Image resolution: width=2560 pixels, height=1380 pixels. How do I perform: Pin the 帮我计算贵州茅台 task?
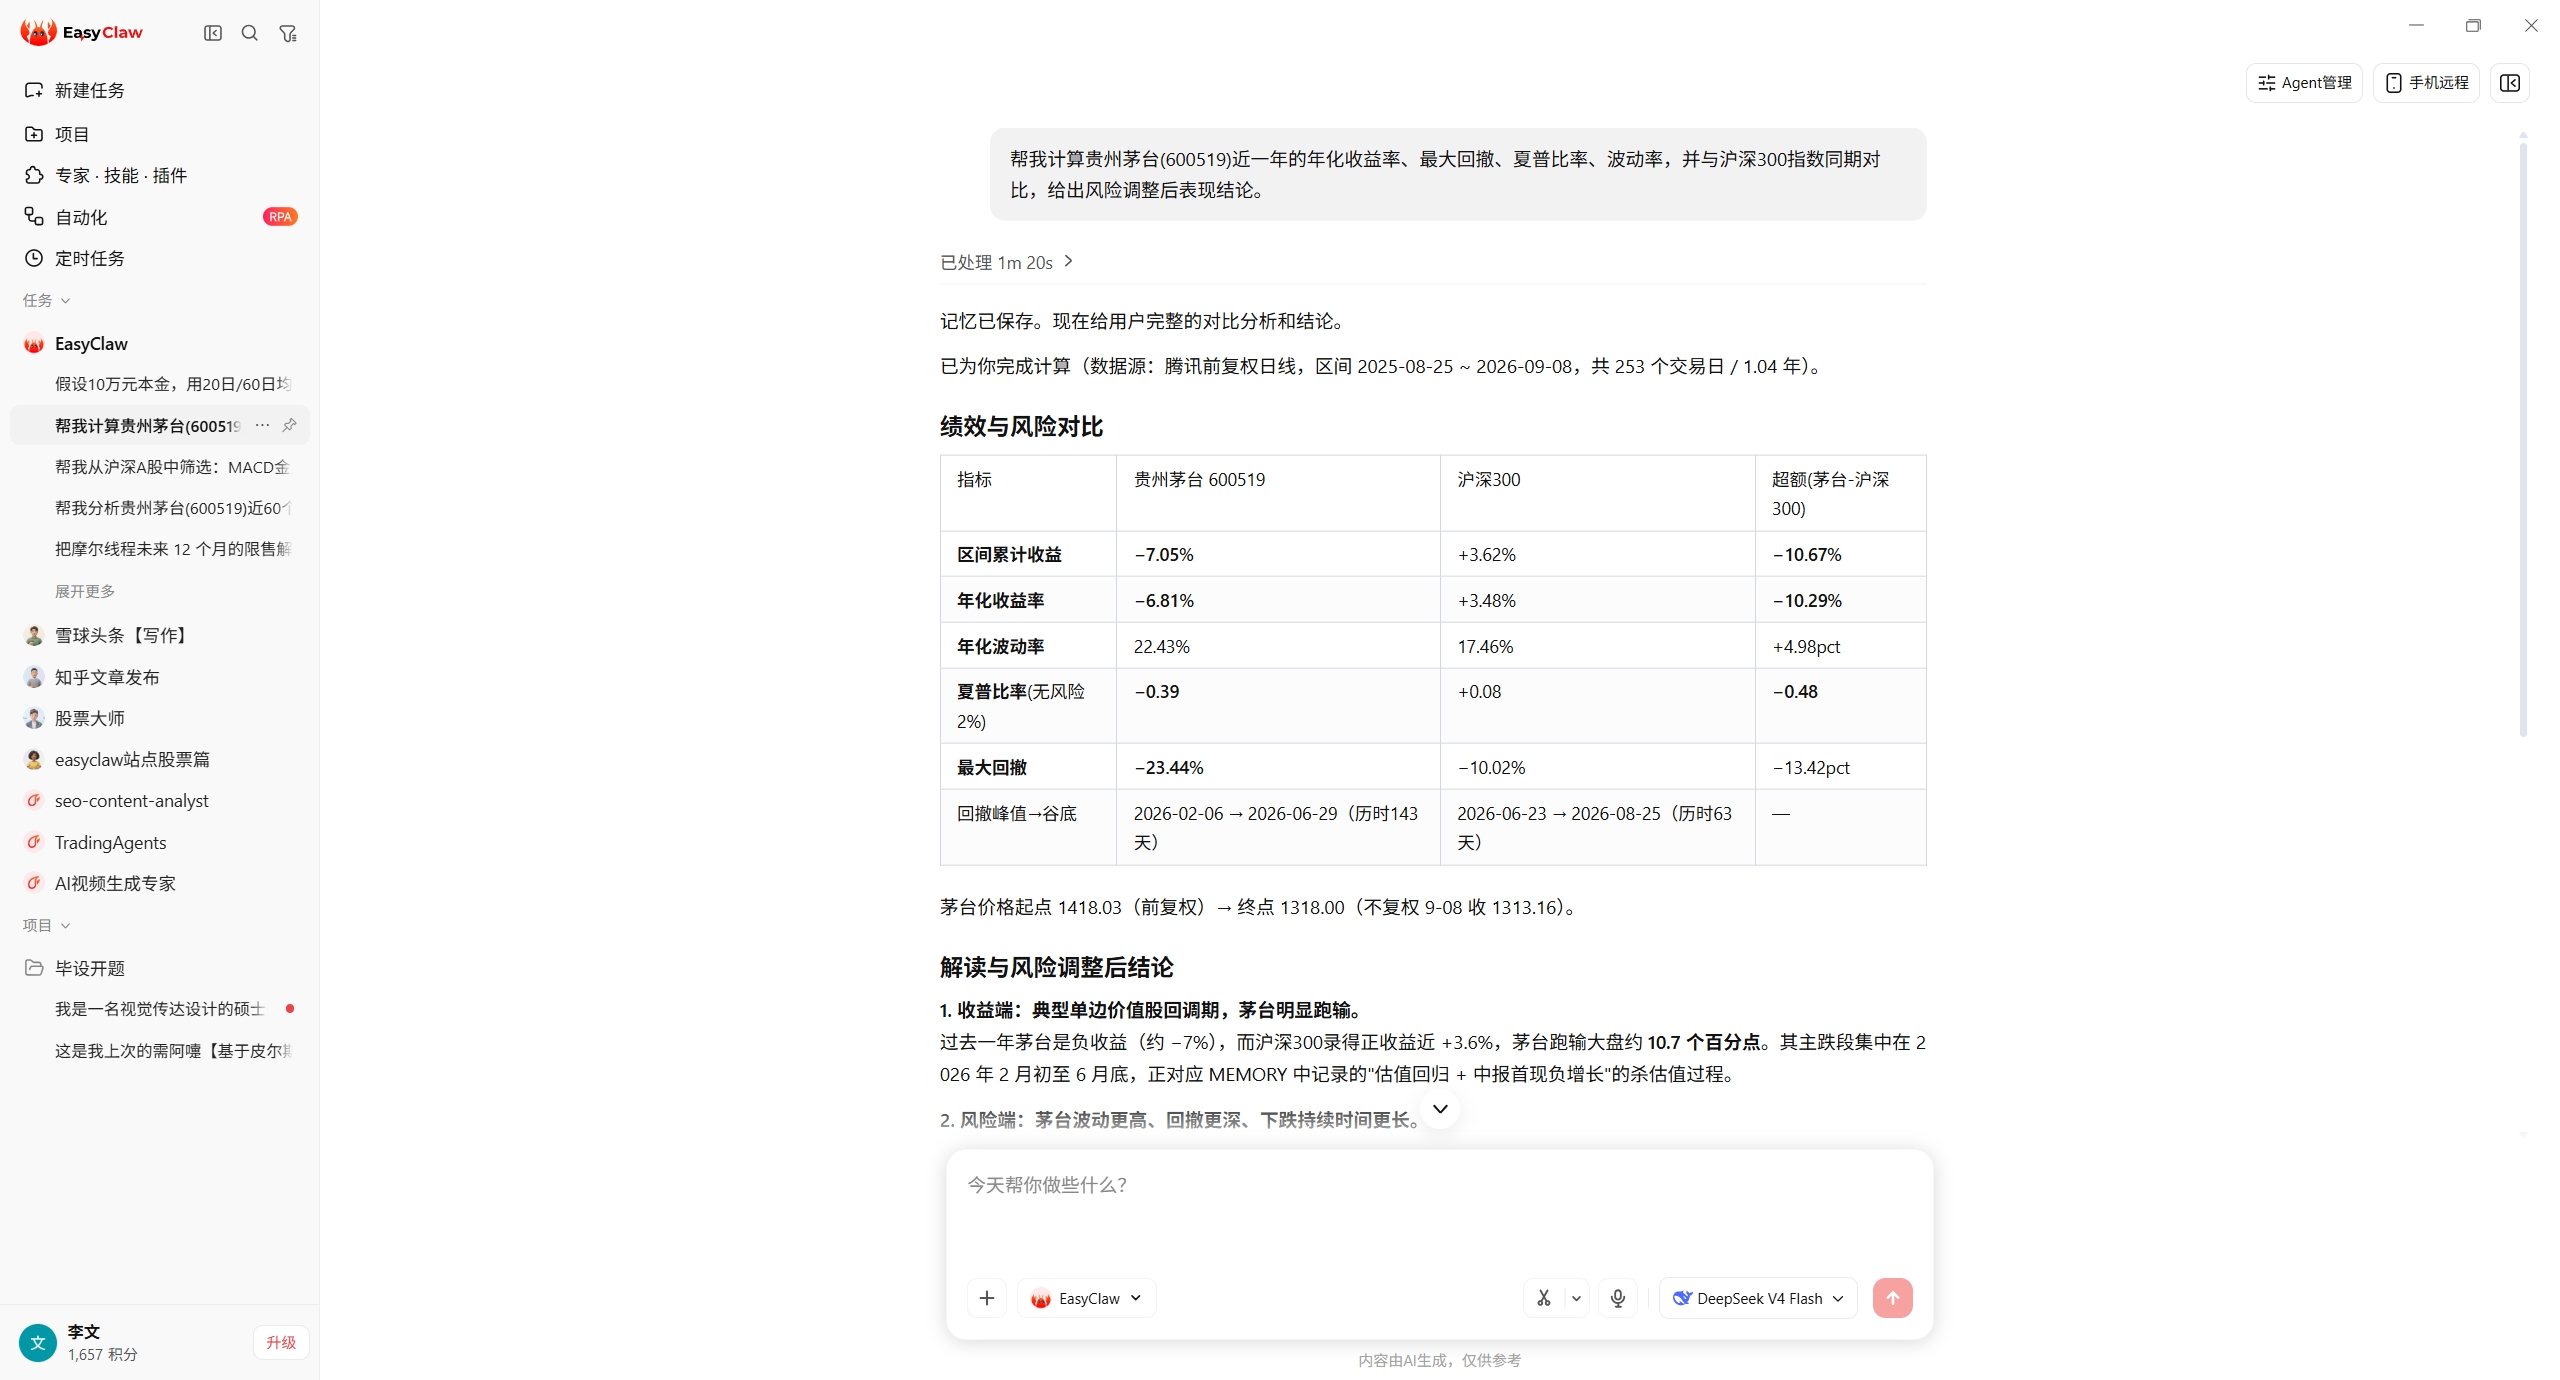289,426
